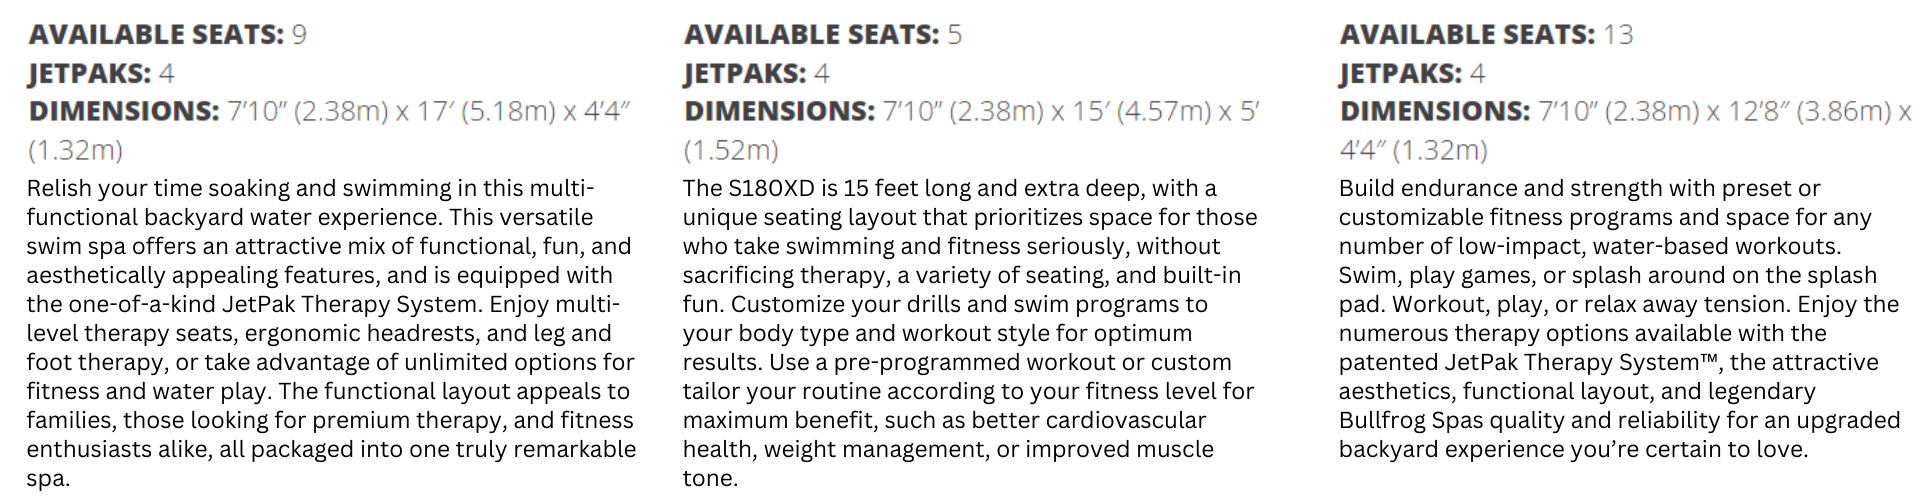
Task: Click the middle column's AVAILABLE SEATS label
Action: pos(812,35)
